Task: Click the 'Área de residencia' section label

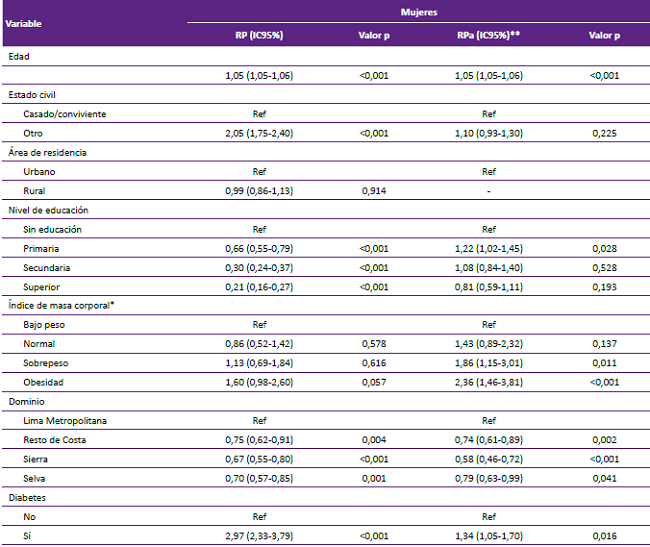Action: coord(47,152)
